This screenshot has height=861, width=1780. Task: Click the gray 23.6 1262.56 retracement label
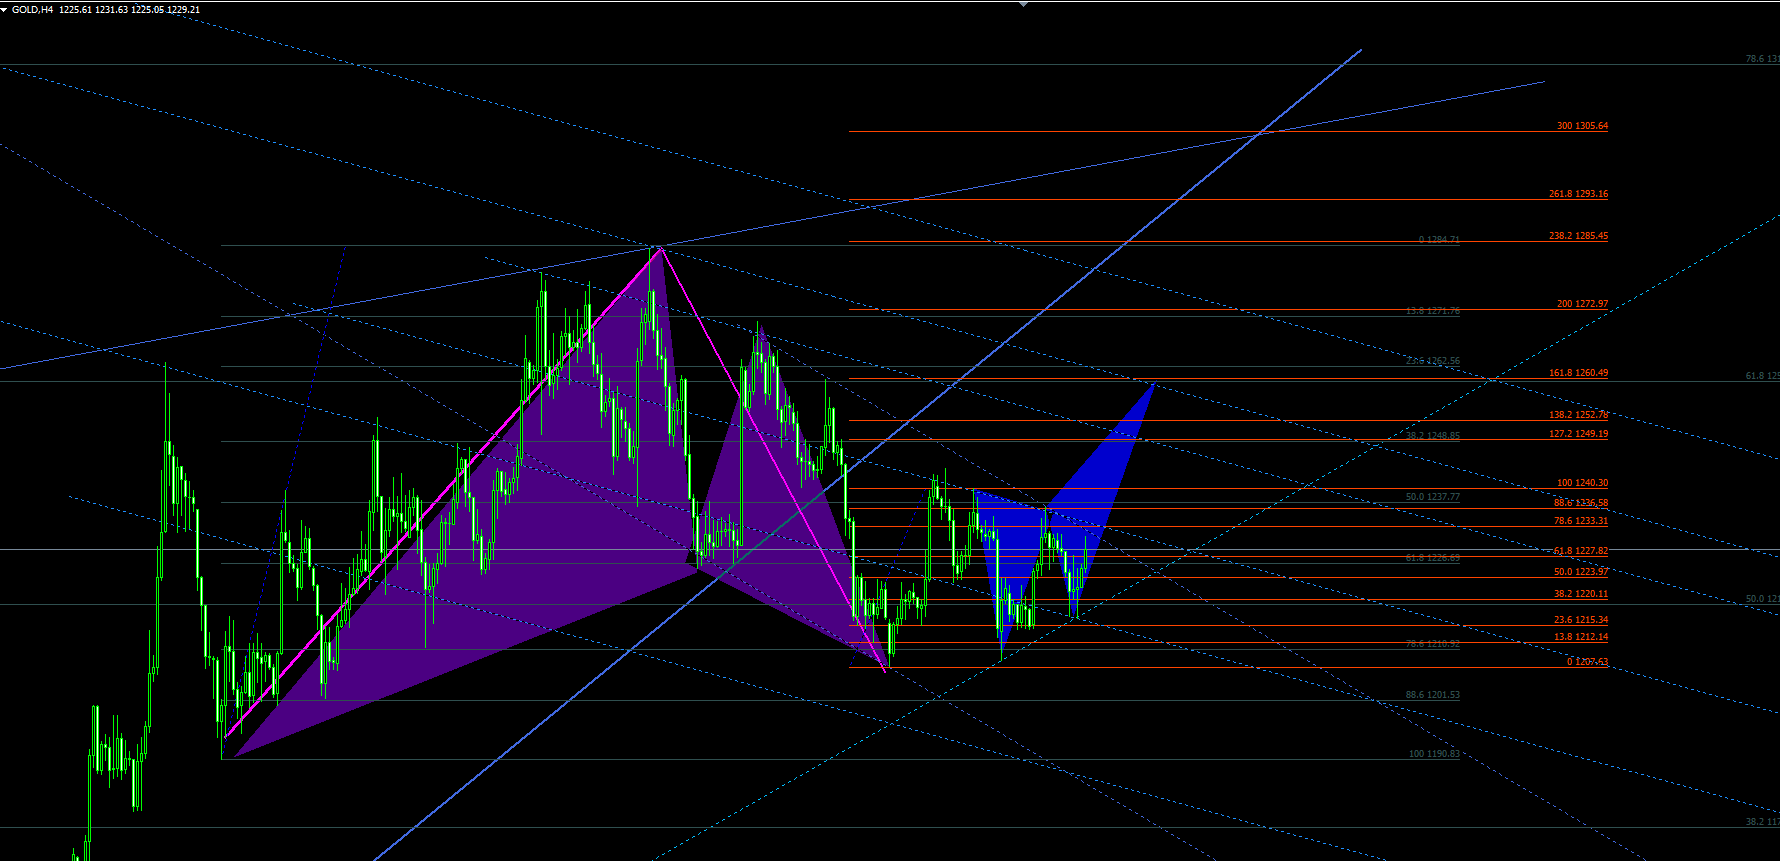click(x=1433, y=361)
